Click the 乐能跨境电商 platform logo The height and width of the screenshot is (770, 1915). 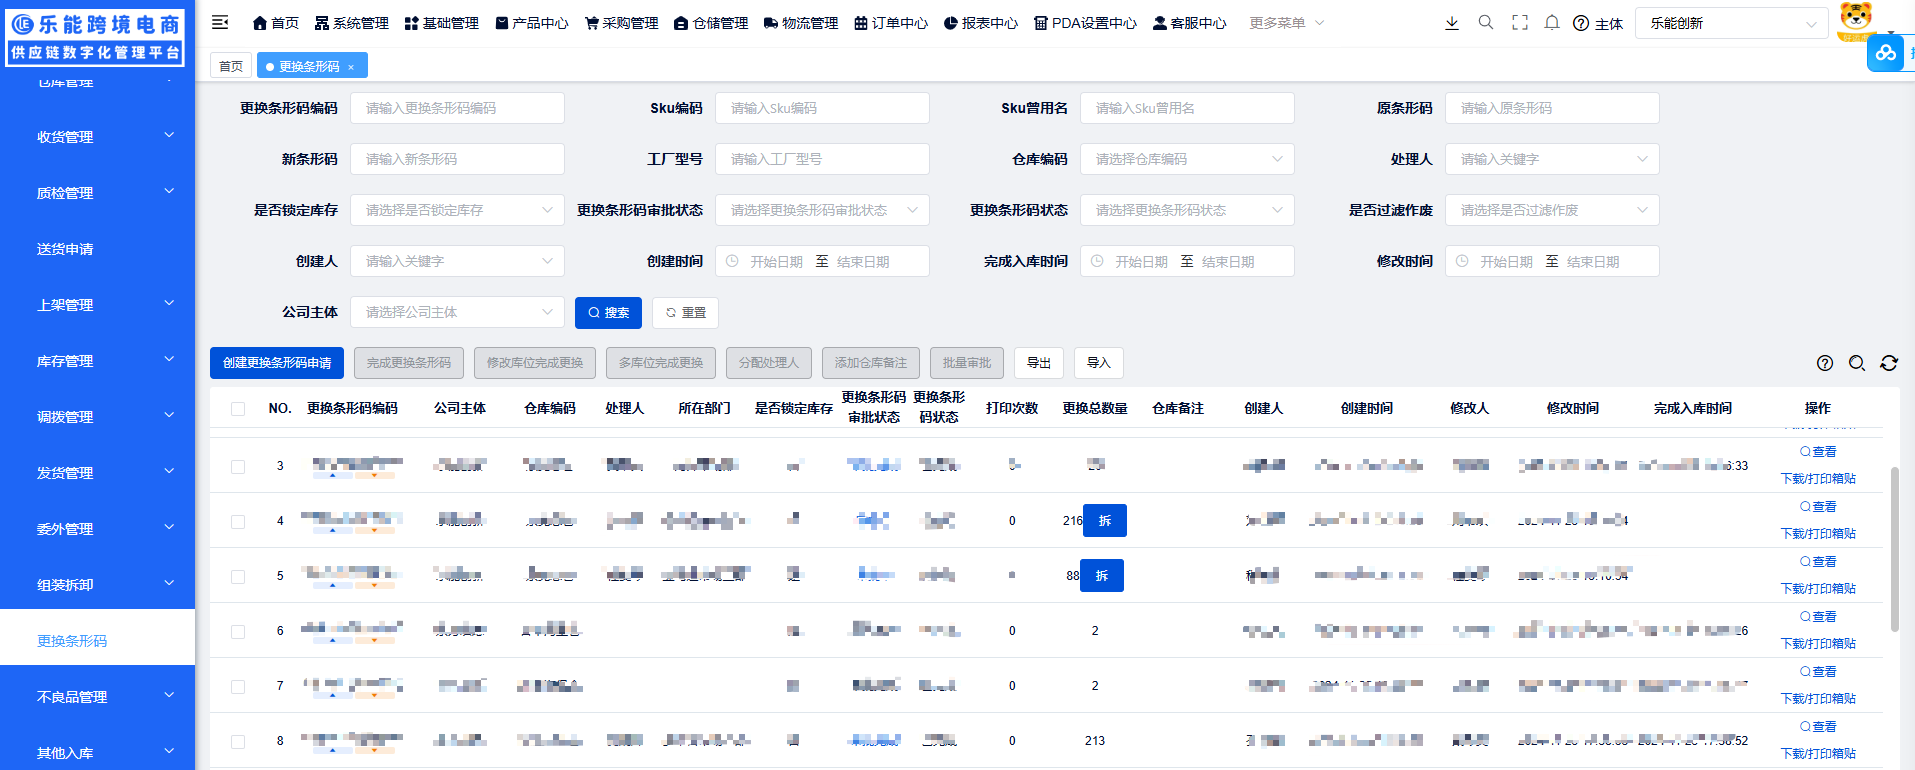point(96,37)
